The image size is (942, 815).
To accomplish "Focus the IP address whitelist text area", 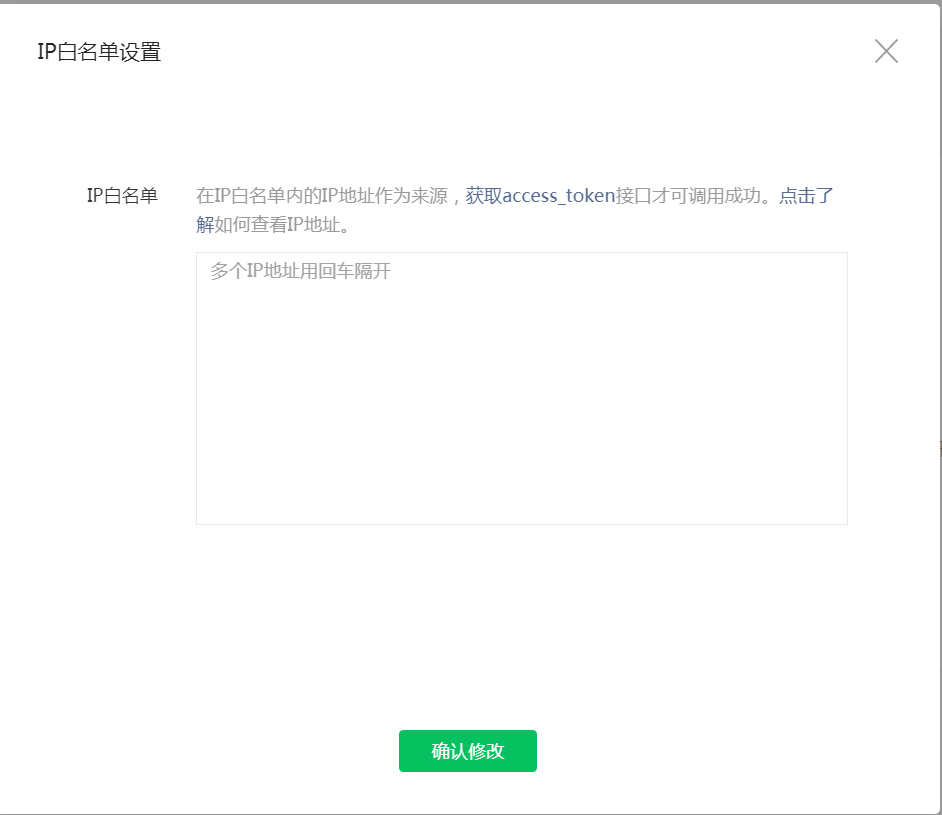I will pos(521,388).
